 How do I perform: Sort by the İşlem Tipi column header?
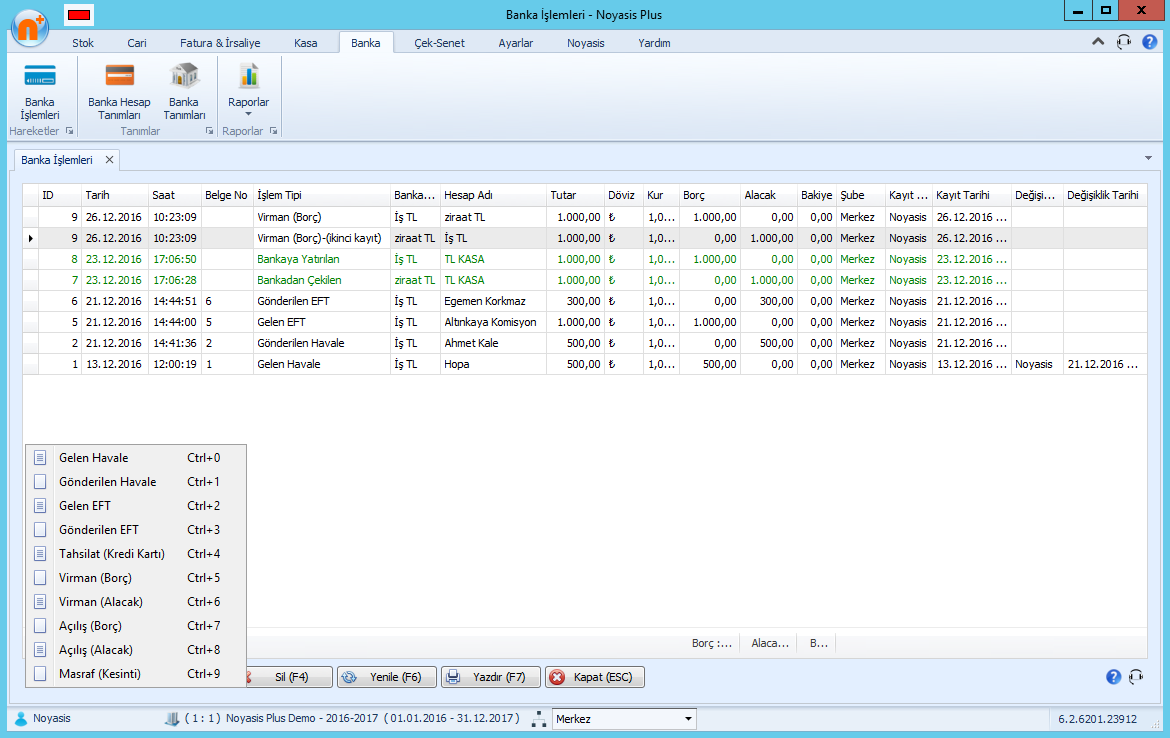(x=322, y=195)
